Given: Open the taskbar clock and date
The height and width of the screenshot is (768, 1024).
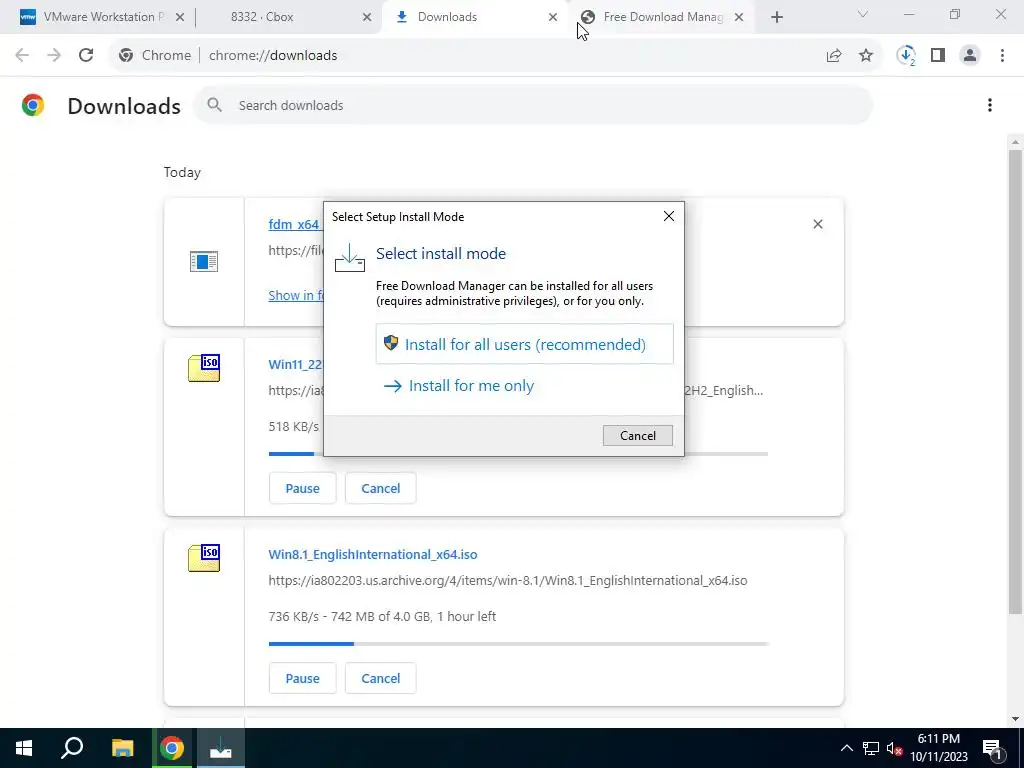Looking at the screenshot, I should coord(938,748).
